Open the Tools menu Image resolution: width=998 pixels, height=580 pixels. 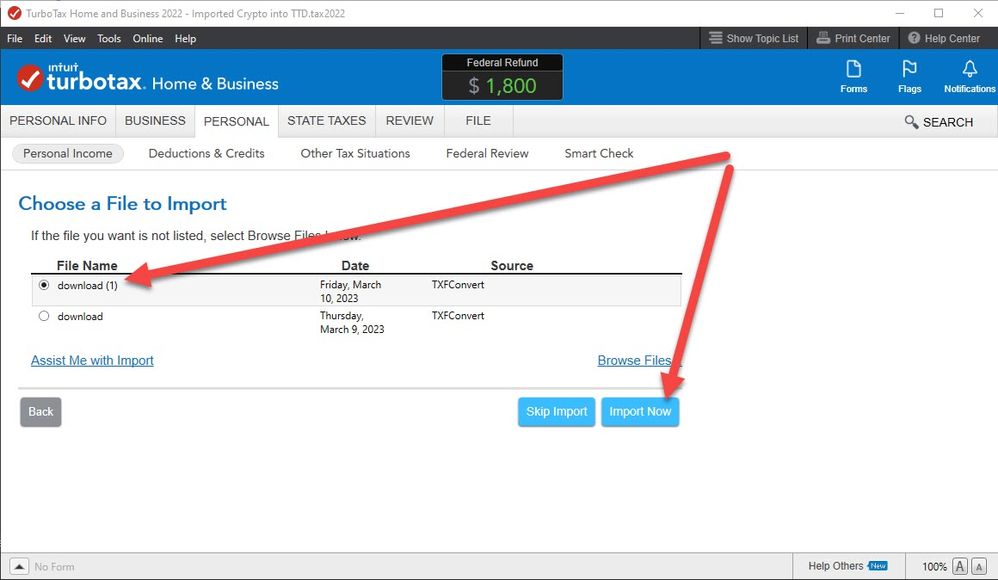109,38
